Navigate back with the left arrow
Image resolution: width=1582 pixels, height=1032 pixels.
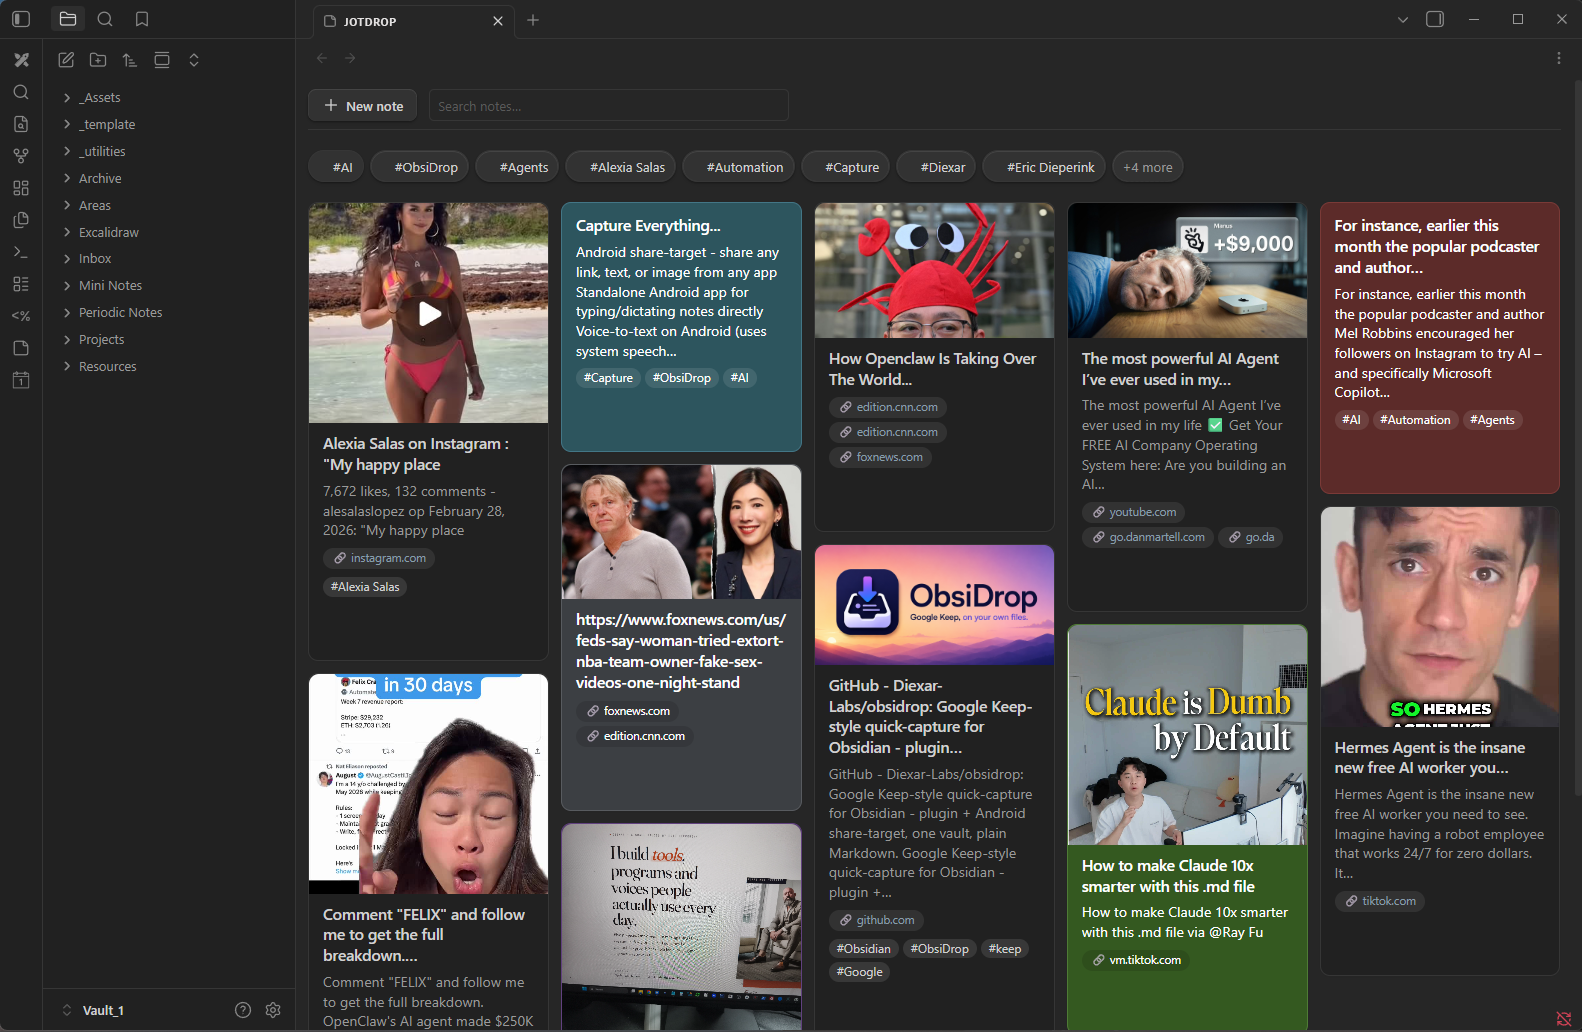pyautogui.click(x=322, y=58)
